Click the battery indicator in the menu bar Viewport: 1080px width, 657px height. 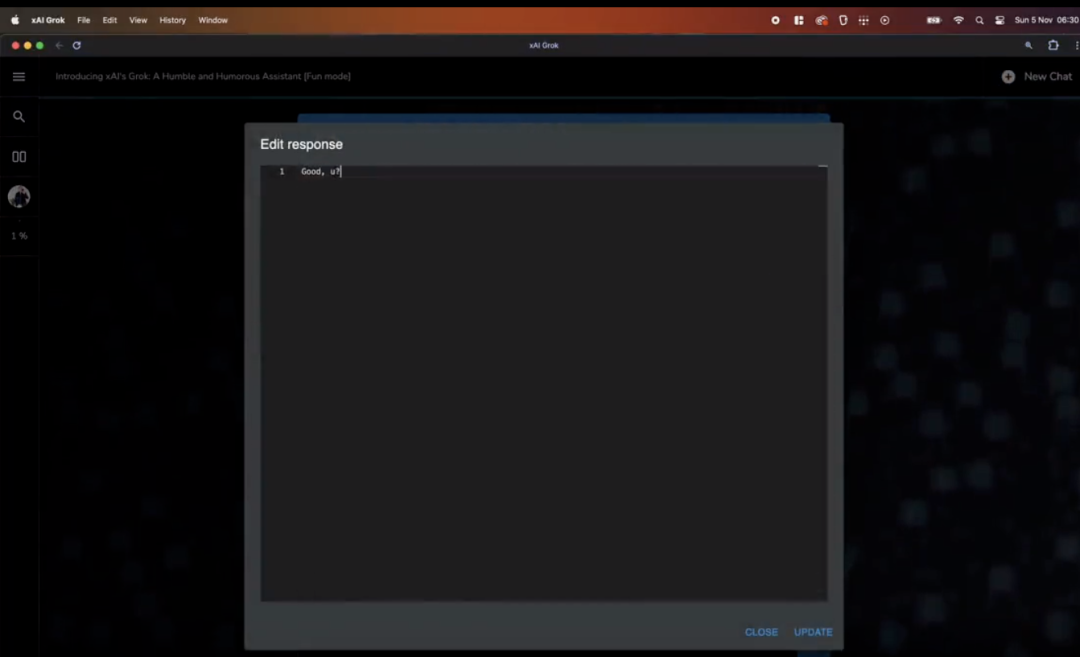click(933, 20)
